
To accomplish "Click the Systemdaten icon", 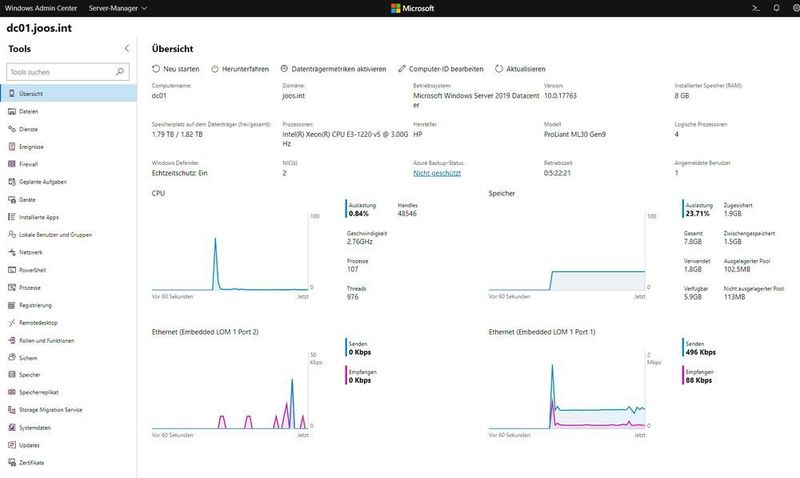I will pos(12,427).
